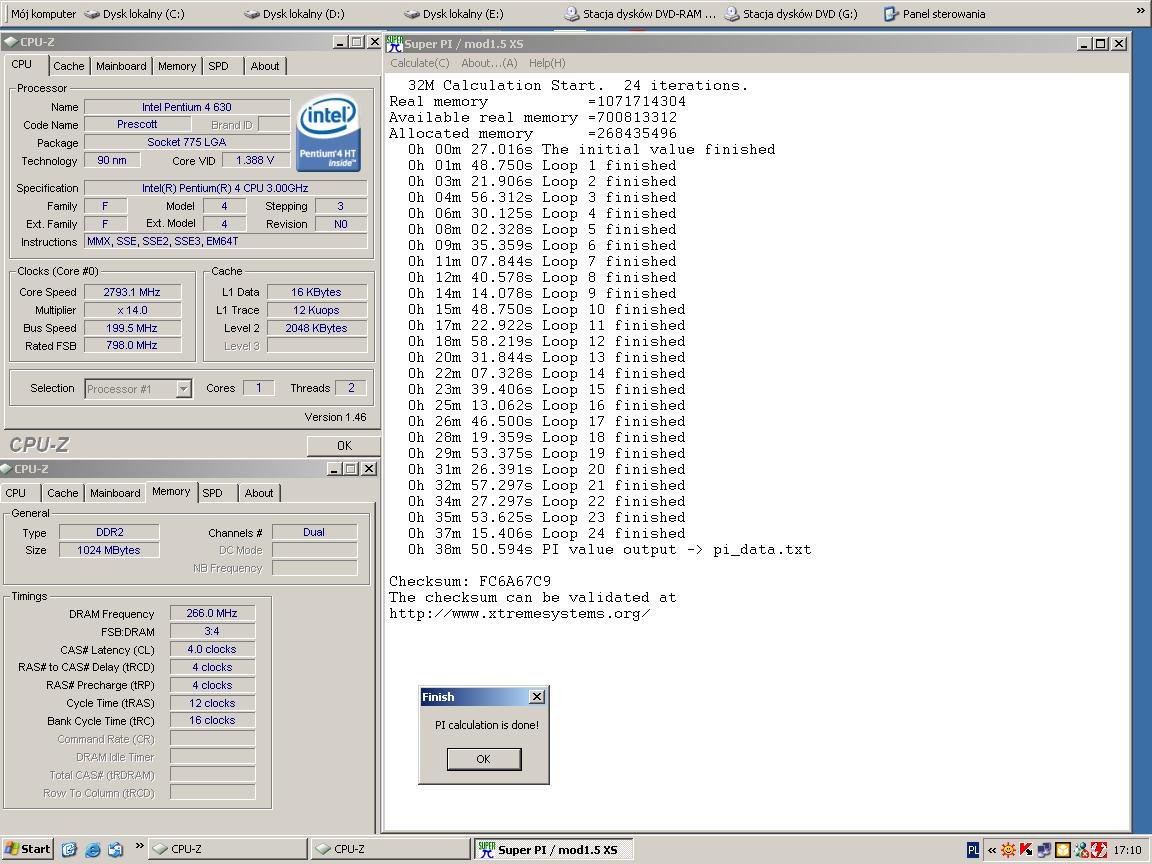Open the Start menu
Image resolution: width=1152 pixels, height=864 pixels.
pos(27,849)
